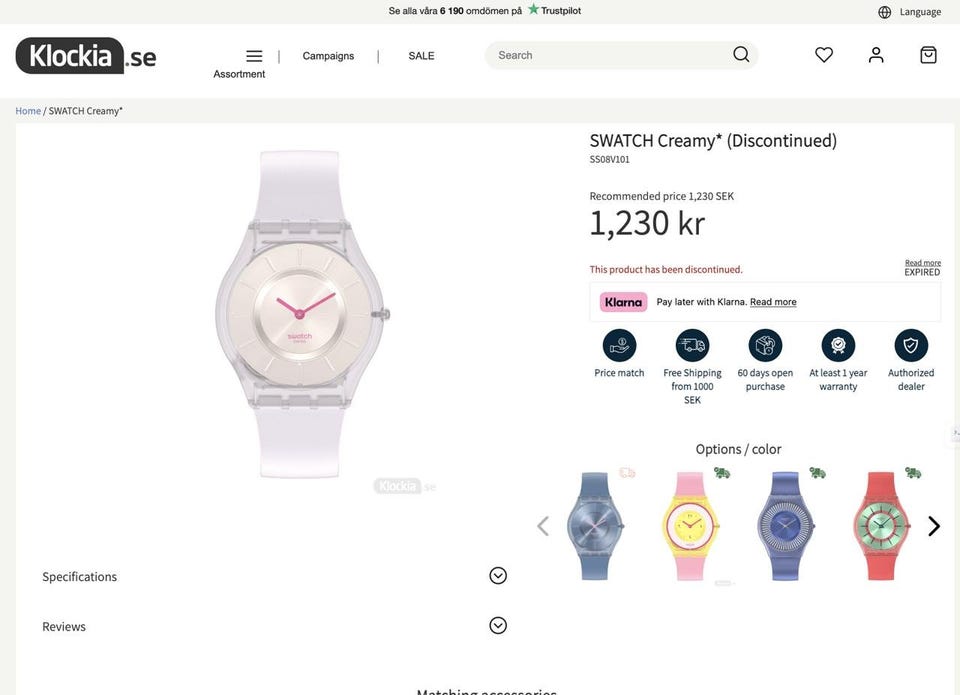This screenshot has height=695, width=960.
Task: Go to Home breadcrumb link
Action: pyautogui.click(x=28, y=111)
